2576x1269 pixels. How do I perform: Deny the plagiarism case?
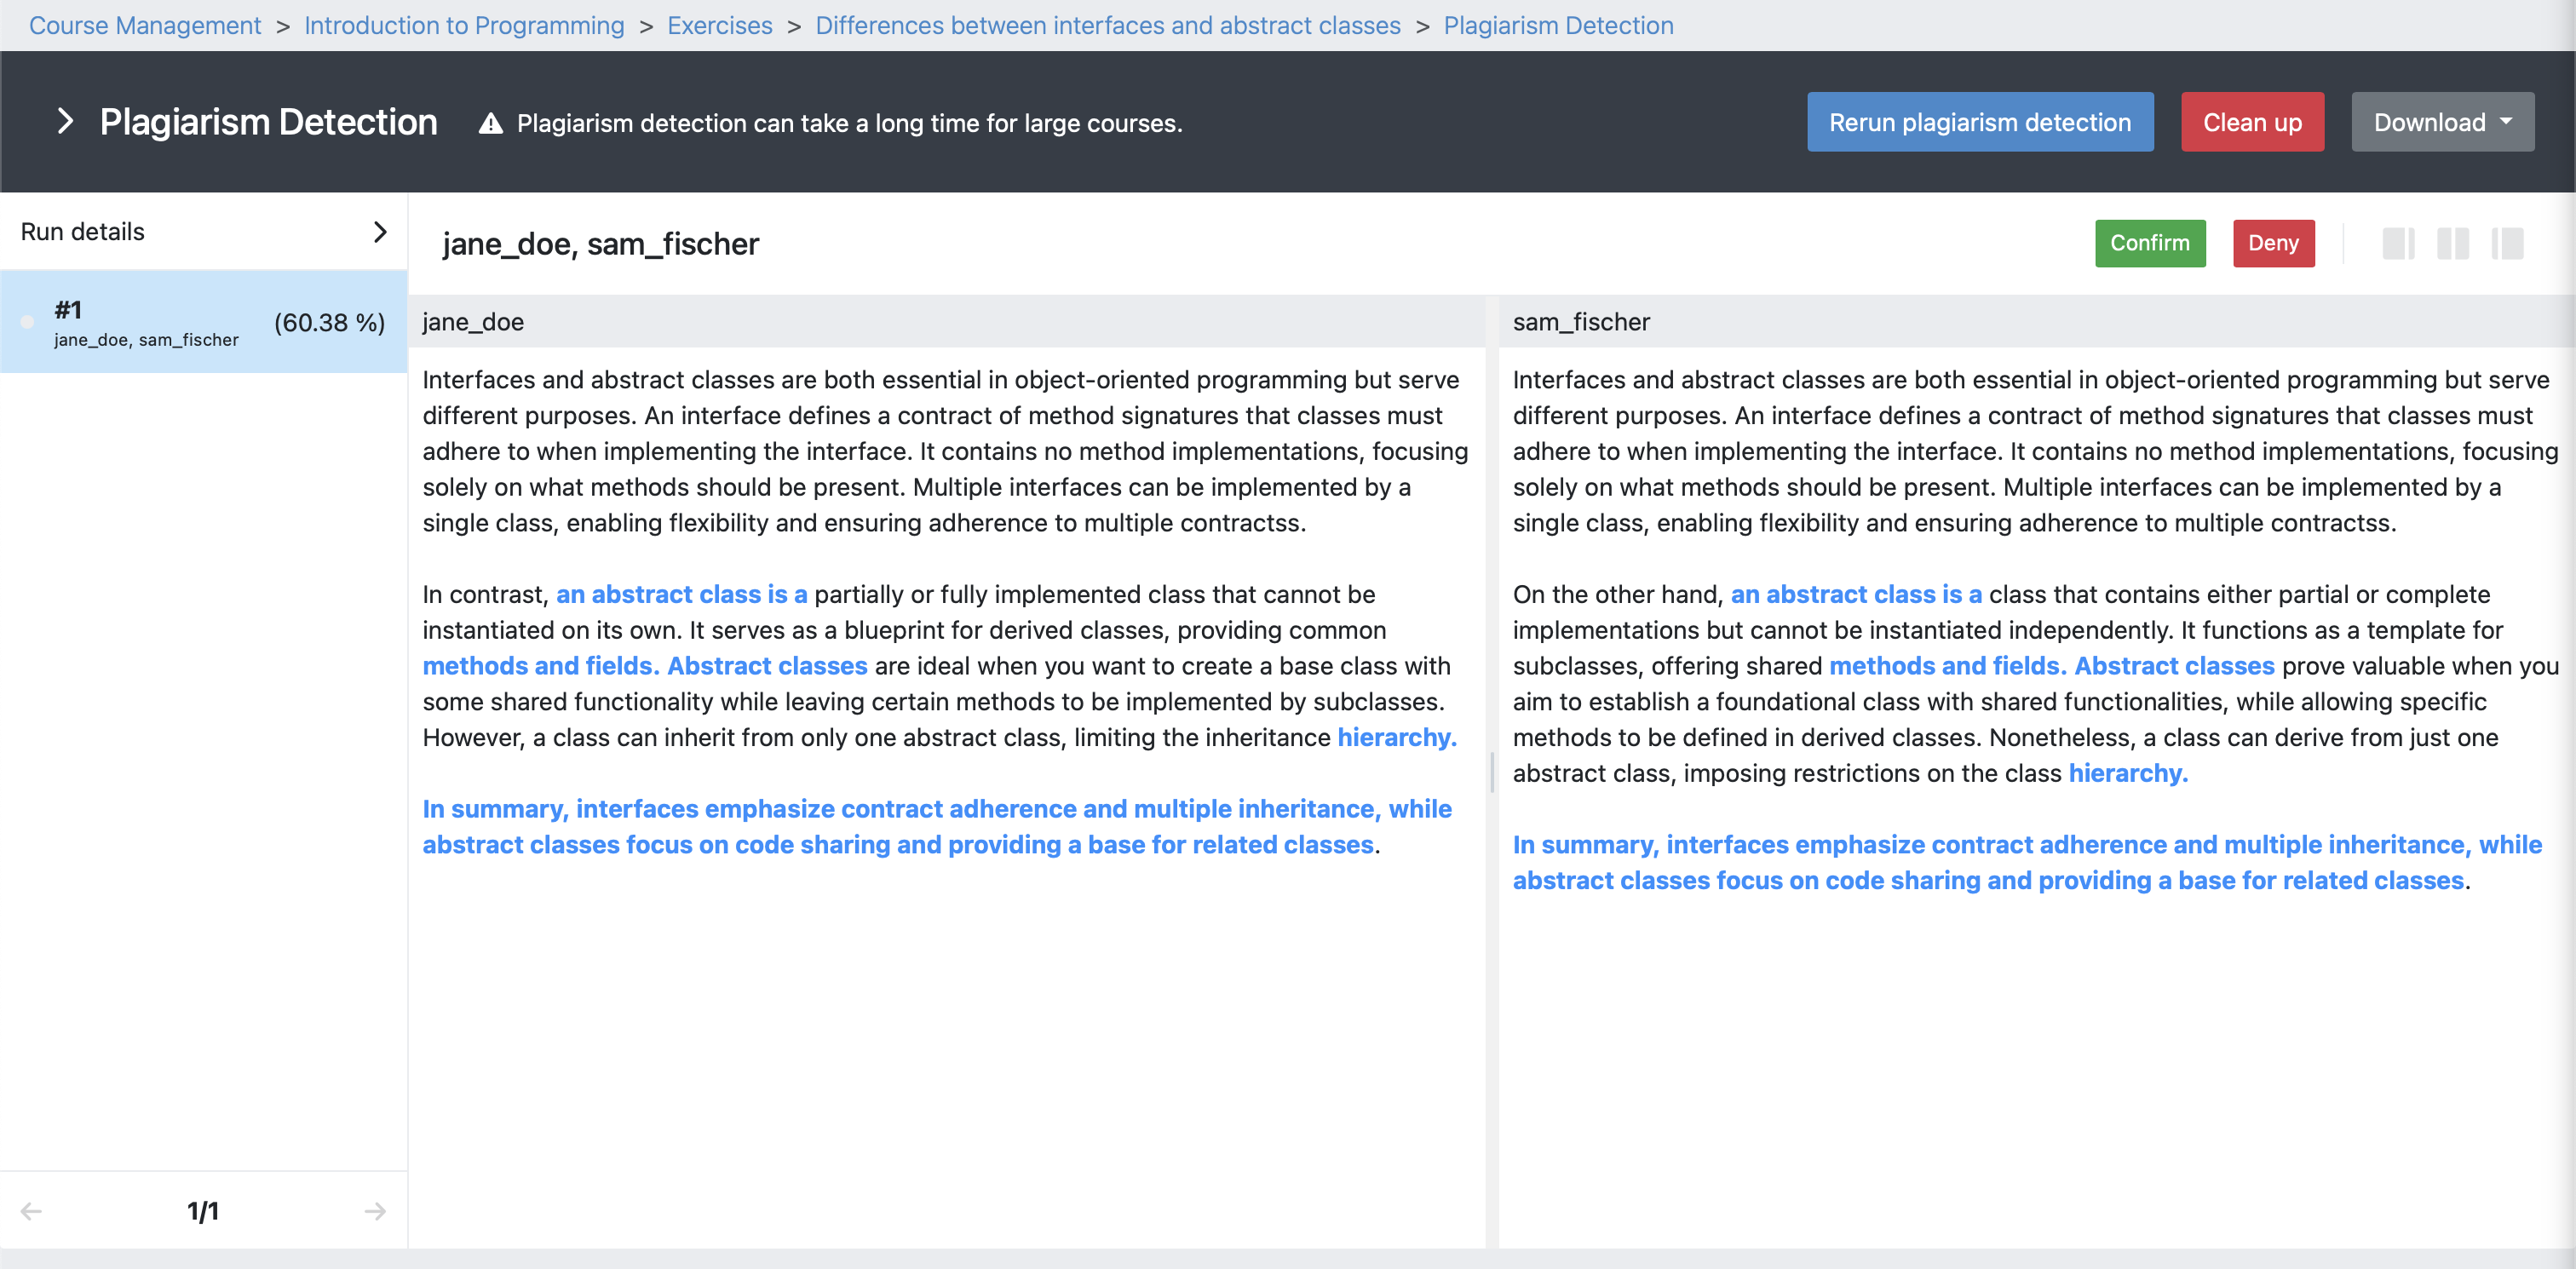pyautogui.click(x=2272, y=243)
